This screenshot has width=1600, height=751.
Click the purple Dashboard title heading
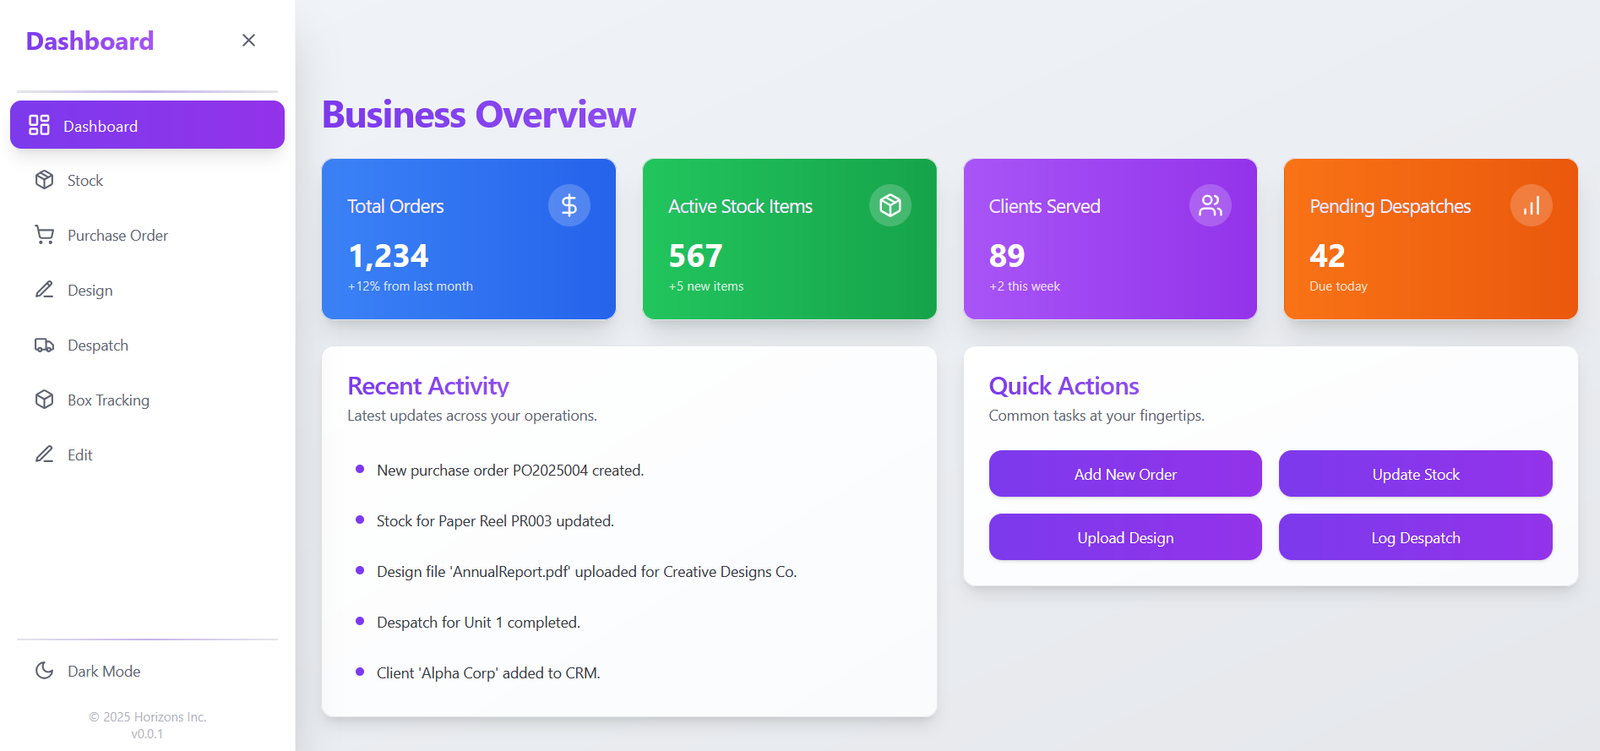90,41
